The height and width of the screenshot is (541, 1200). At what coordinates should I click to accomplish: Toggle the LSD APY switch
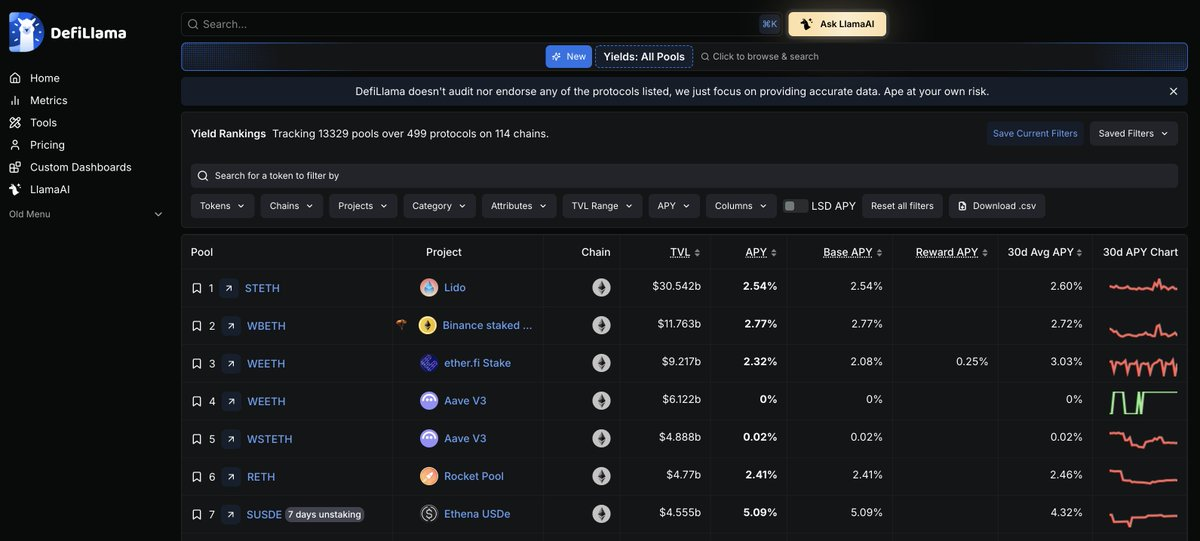pyautogui.click(x=796, y=206)
